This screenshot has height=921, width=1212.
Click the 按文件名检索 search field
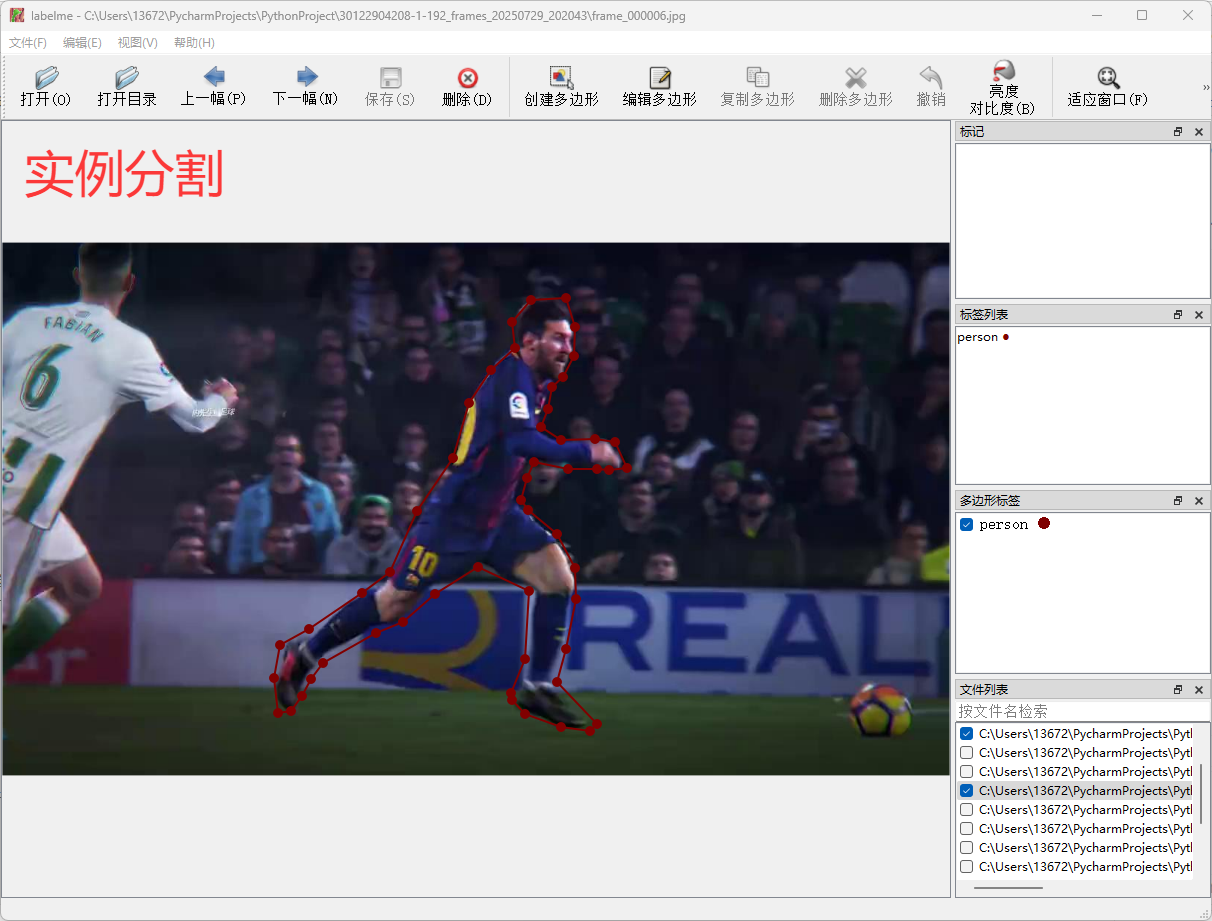1082,711
